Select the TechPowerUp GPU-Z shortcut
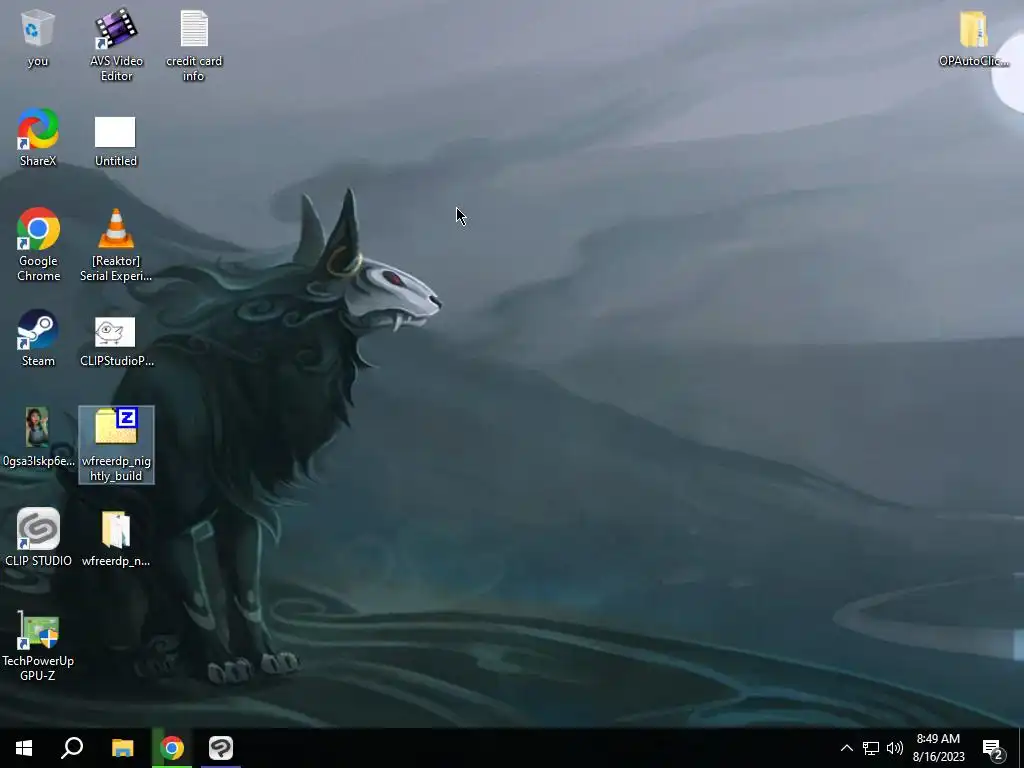 click(x=38, y=646)
